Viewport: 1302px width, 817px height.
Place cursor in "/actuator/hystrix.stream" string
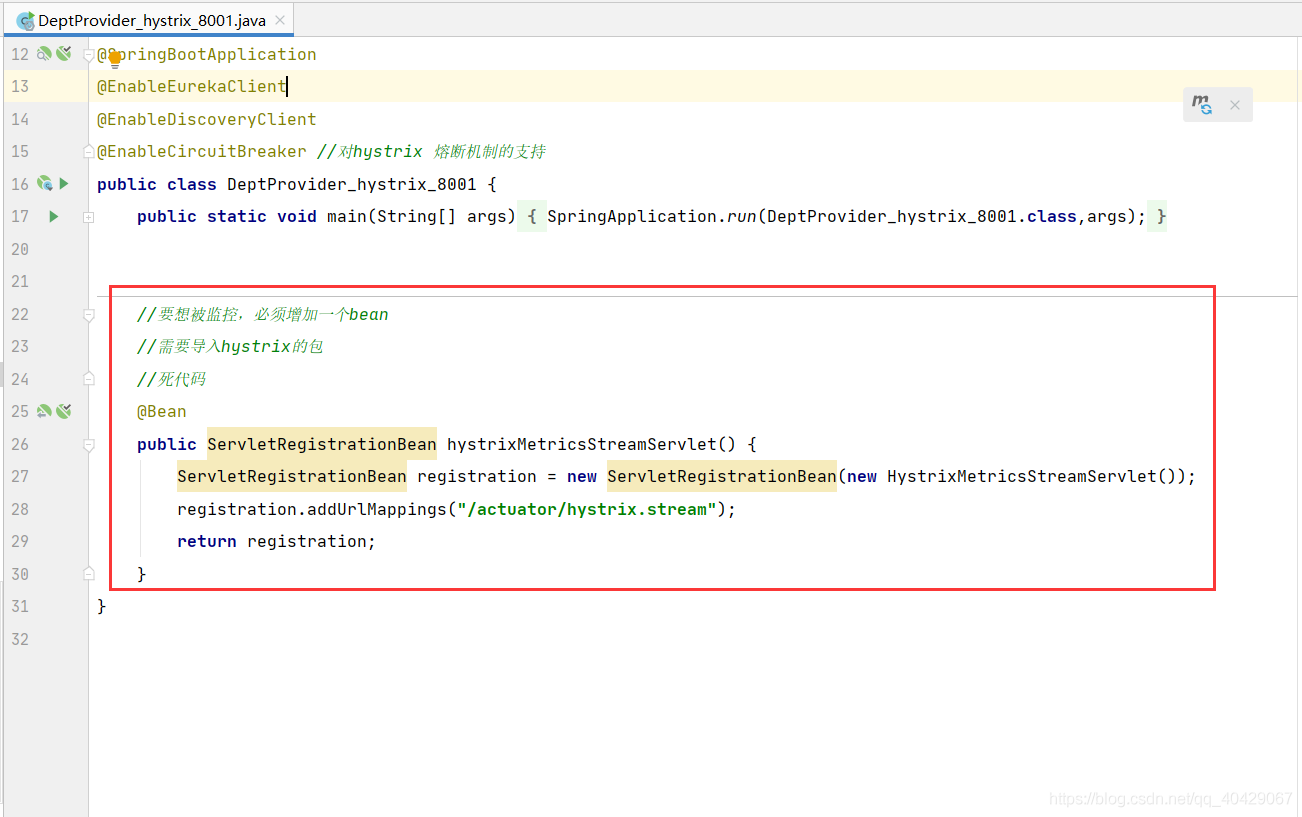[588, 509]
